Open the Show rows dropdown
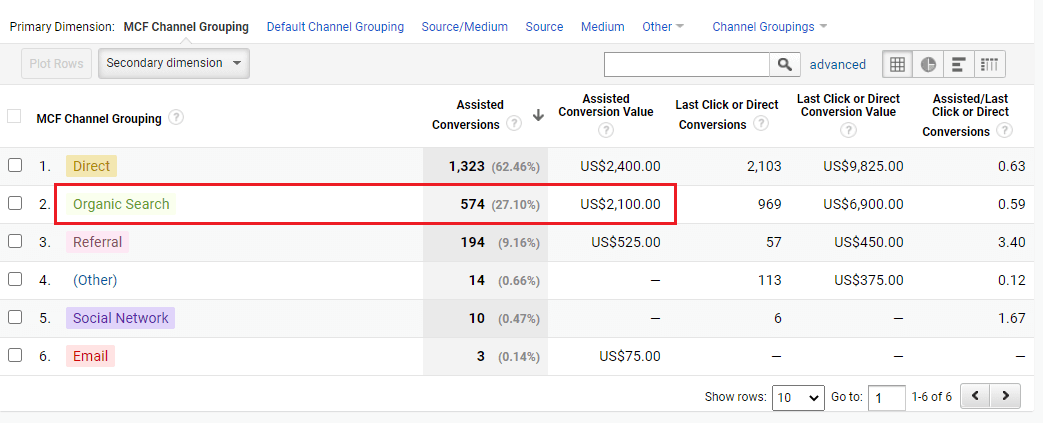The image size is (1043, 423). (797, 397)
